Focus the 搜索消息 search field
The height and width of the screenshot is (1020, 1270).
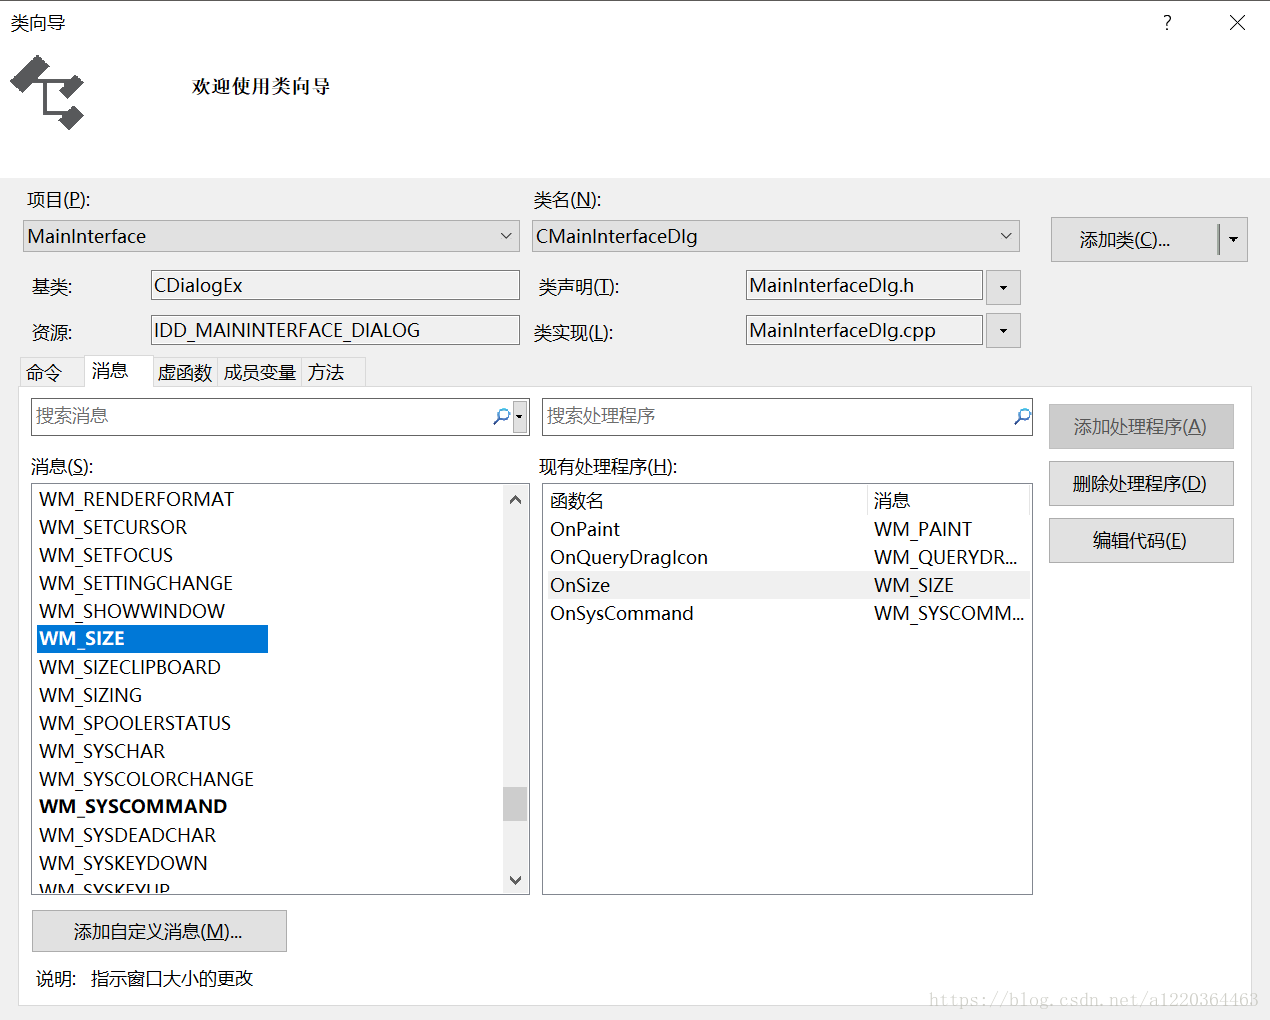pyautogui.click(x=262, y=416)
